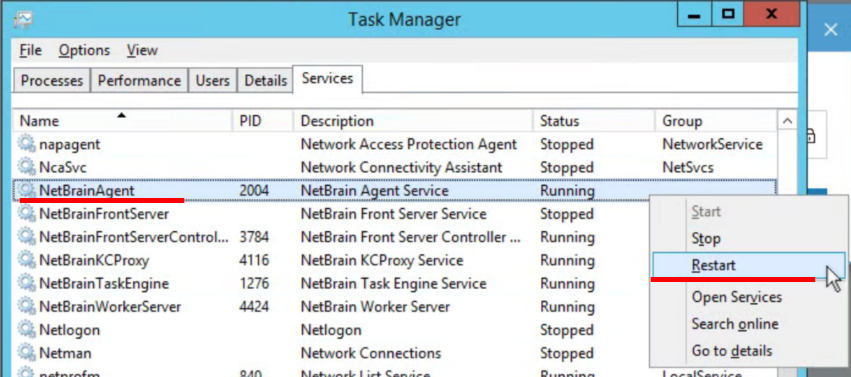Click PID 4116 cell
This screenshot has height=377, width=851.
coord(254,260)
